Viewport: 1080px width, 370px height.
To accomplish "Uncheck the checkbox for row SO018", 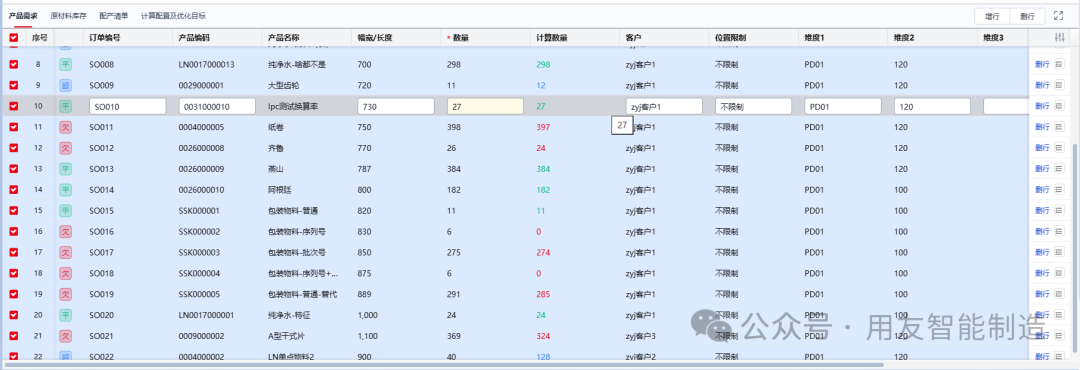I will (x=14, y=274).
